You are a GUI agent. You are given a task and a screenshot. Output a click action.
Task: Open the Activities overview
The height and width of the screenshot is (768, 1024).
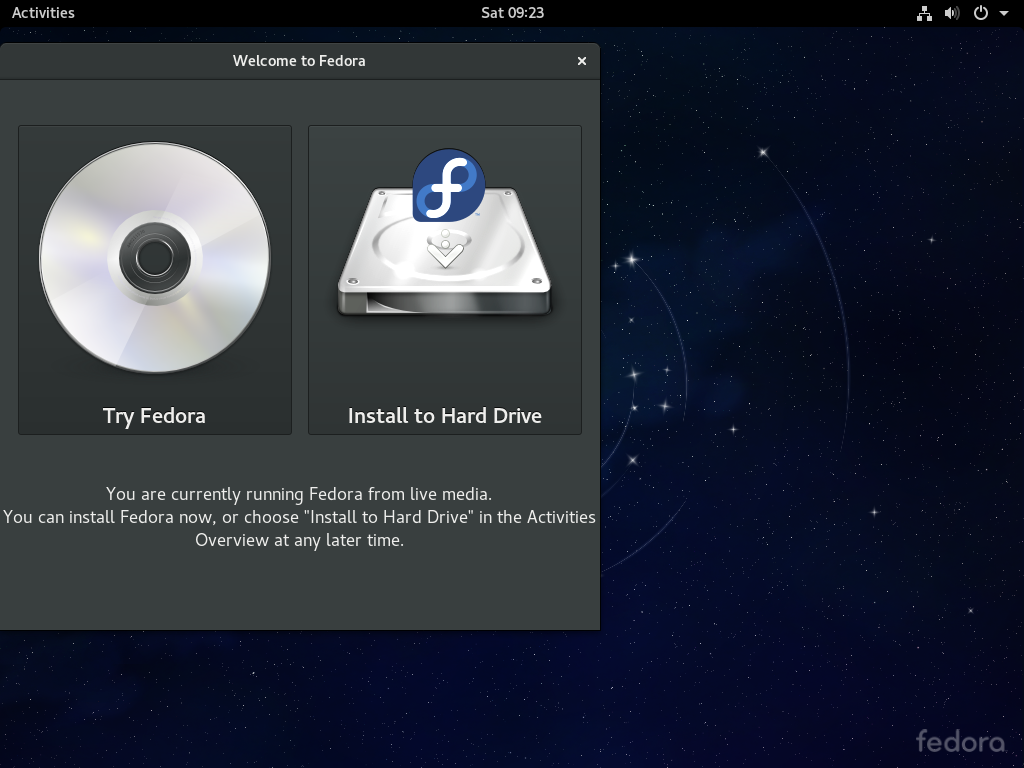click(x=43, y=13)
